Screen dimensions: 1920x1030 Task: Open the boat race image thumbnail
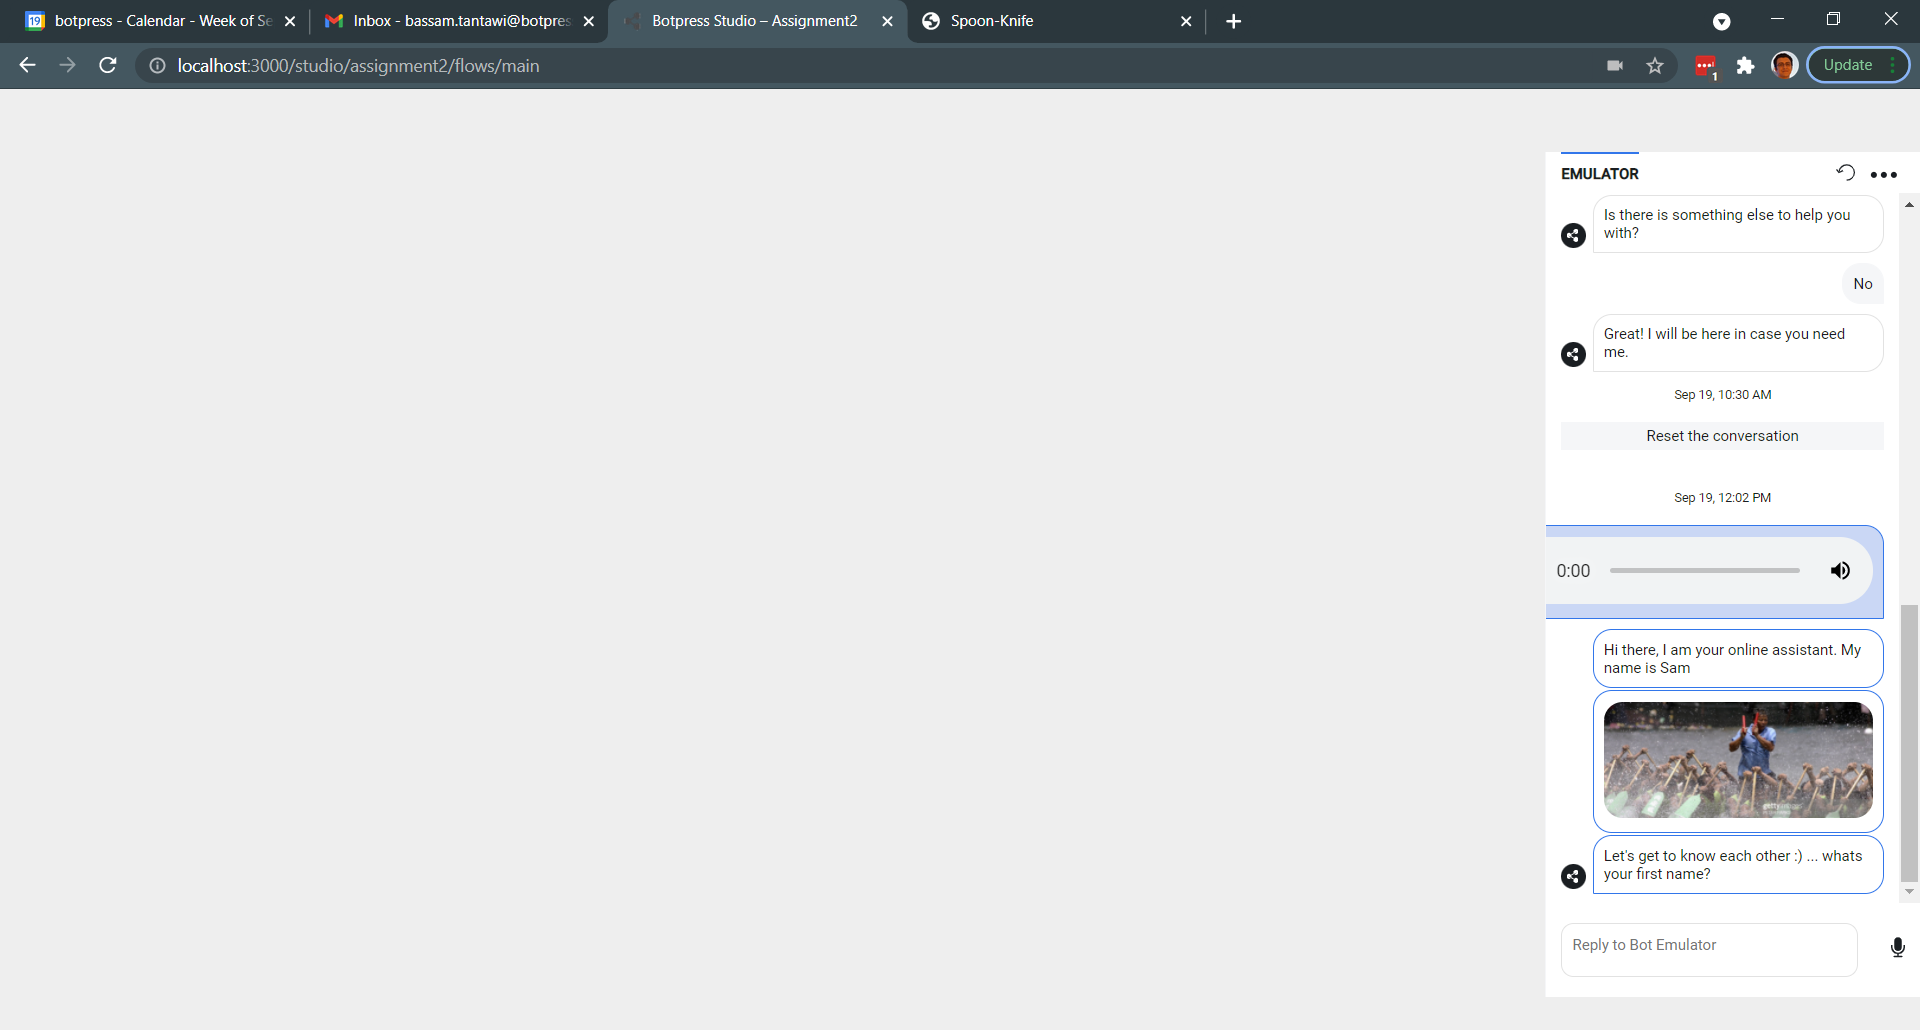pos(1737,760)
